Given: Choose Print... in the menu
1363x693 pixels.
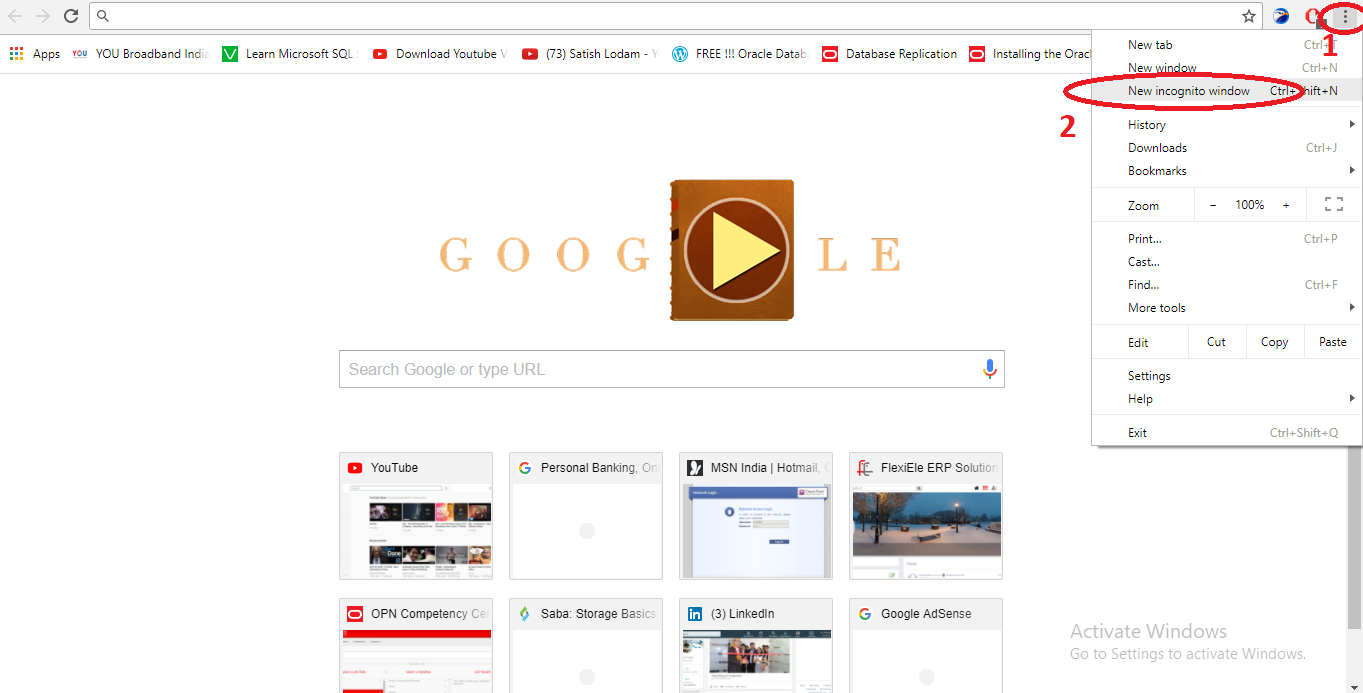Looking at the screenshot, I should [x=1227, y=239].
